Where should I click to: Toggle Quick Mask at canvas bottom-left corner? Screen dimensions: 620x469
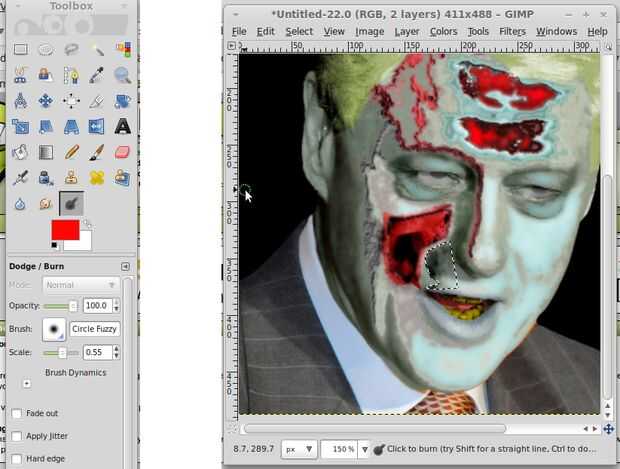[233, 428]
